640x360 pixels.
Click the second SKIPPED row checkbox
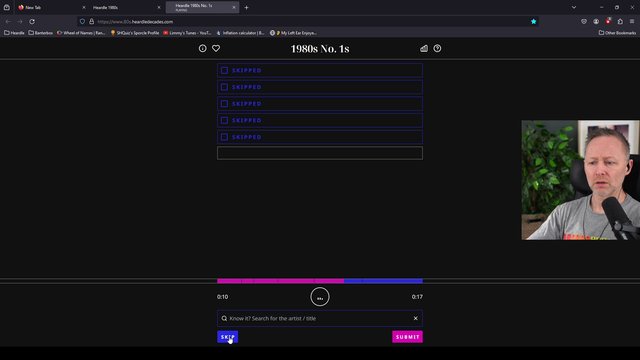pyautogui.click(x=224, y=87)
